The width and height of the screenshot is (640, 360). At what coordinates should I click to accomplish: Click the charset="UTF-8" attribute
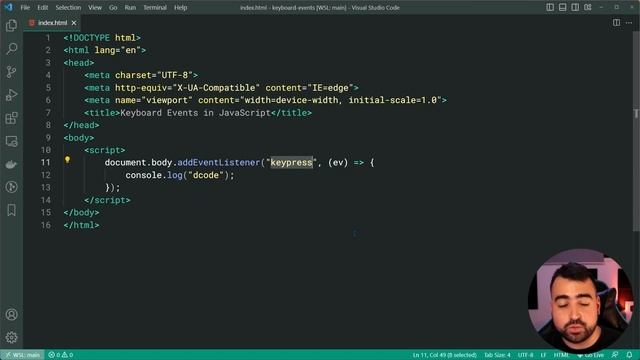154,75
